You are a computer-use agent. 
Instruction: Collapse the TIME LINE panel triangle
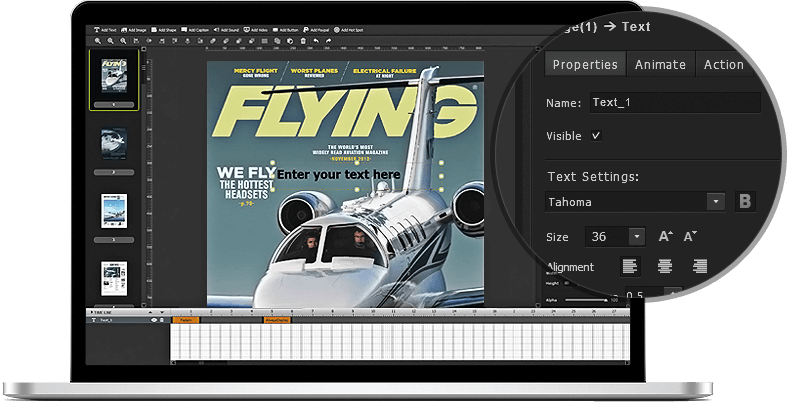tap(92, 312)
